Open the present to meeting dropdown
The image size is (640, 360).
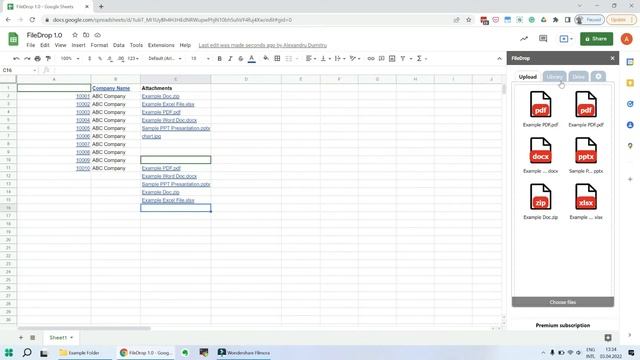[x=566, y=39]
